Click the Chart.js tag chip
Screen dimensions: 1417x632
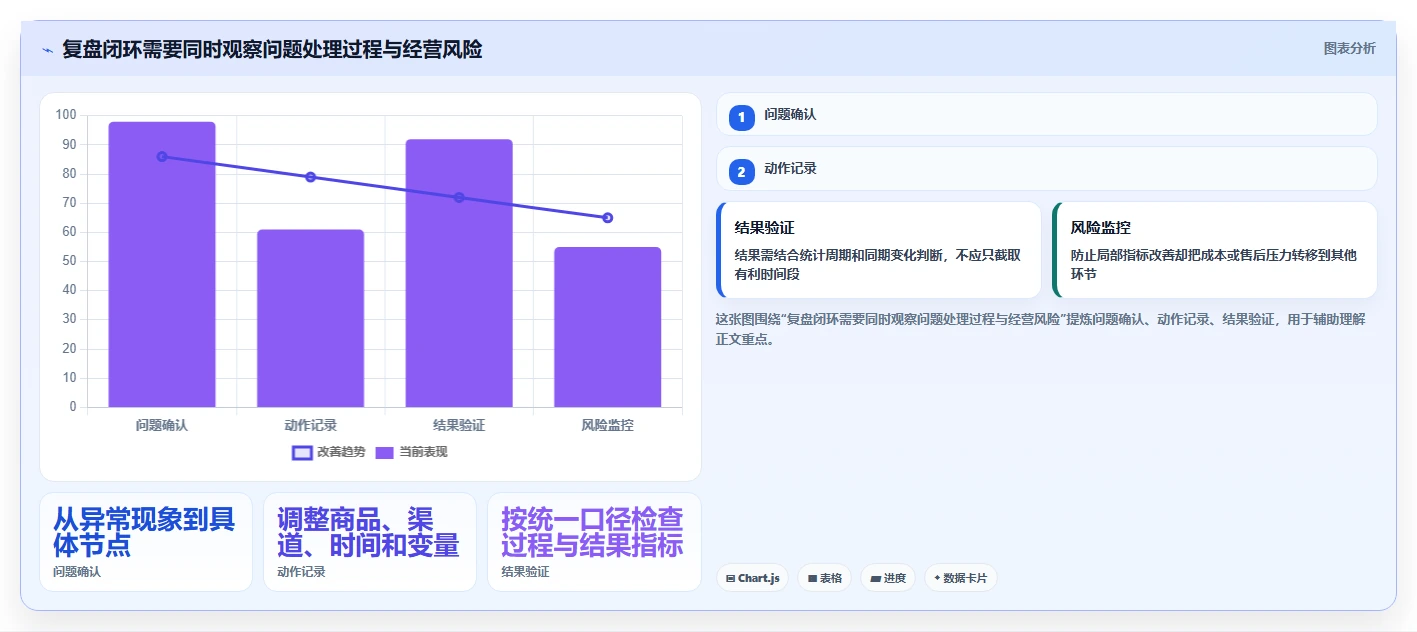752,578
